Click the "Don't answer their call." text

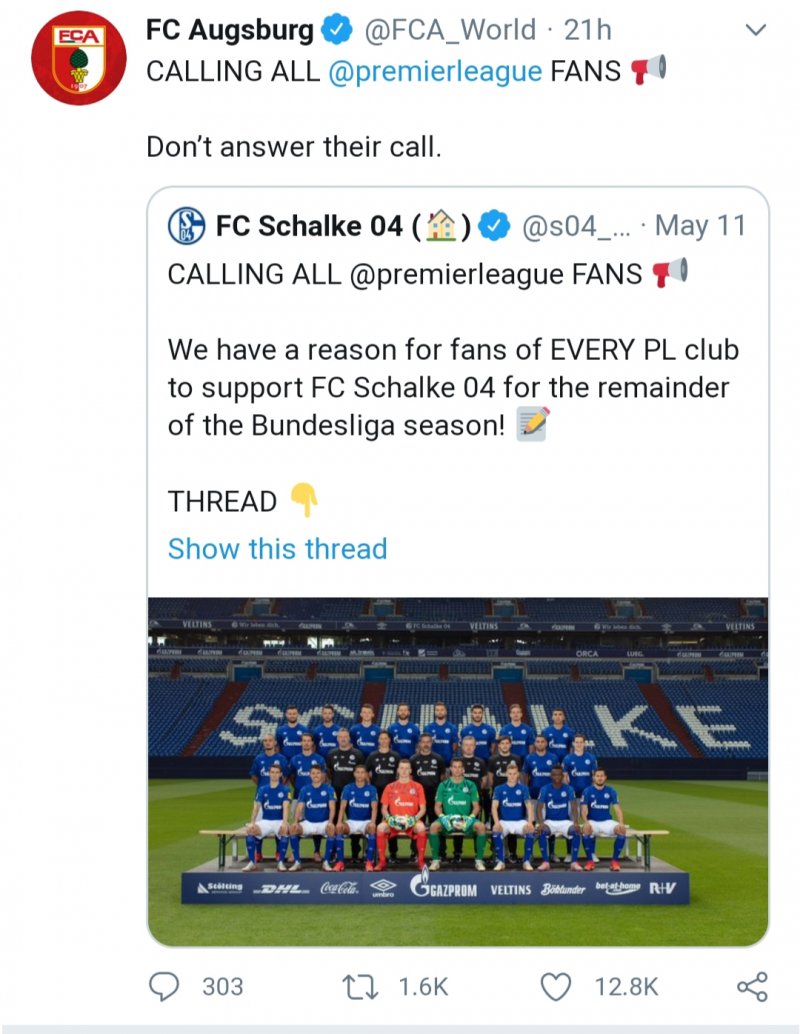pyautogui.click(x=293, y=146)
